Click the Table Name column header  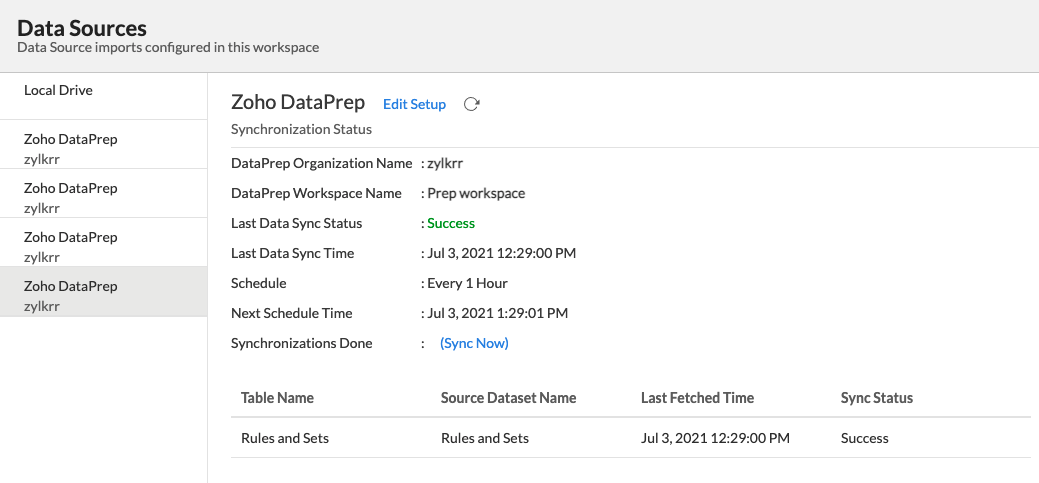tap(277, 397)
